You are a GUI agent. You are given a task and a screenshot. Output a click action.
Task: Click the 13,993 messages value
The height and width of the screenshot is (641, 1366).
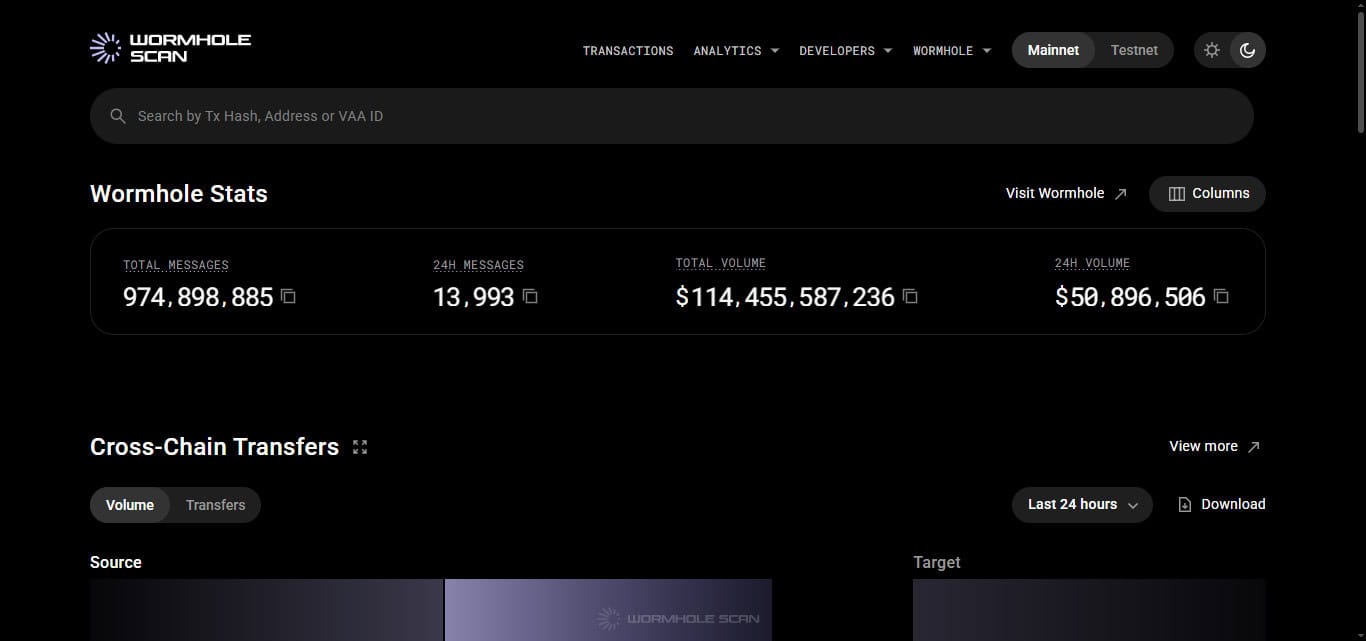coord(473,297)
